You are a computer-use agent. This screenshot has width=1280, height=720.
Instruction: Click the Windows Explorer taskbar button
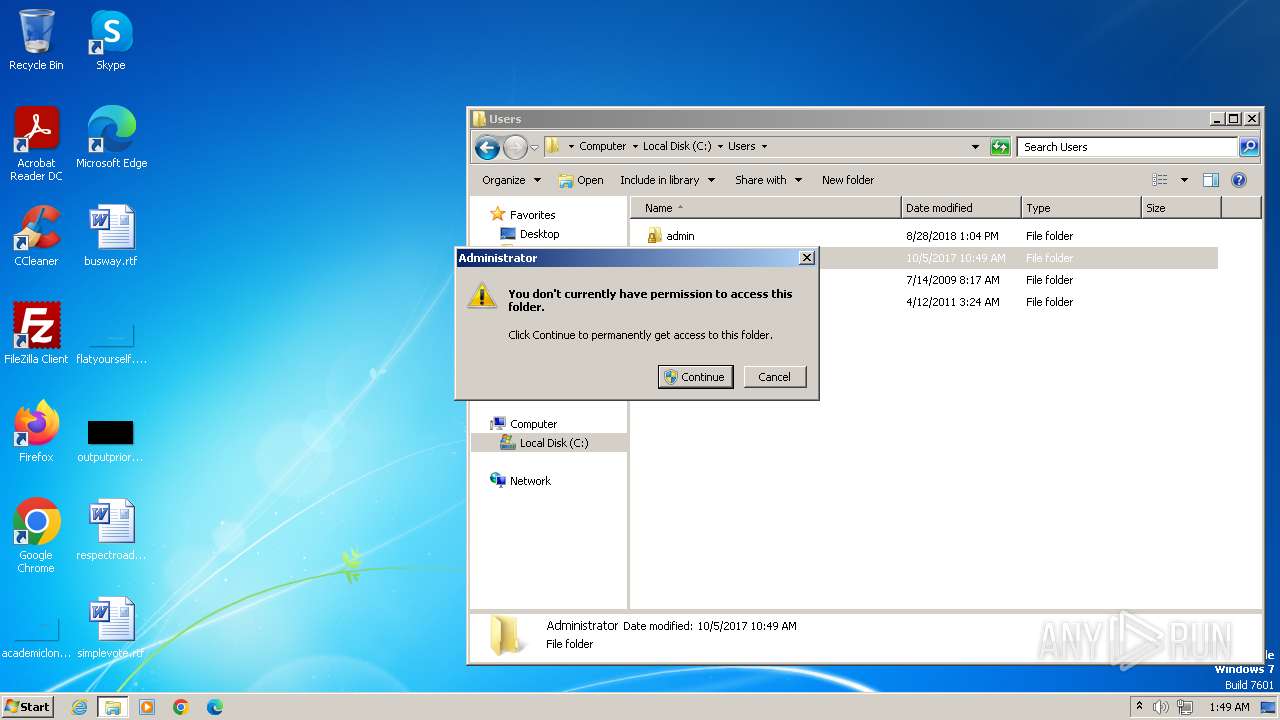coord(113,707)
